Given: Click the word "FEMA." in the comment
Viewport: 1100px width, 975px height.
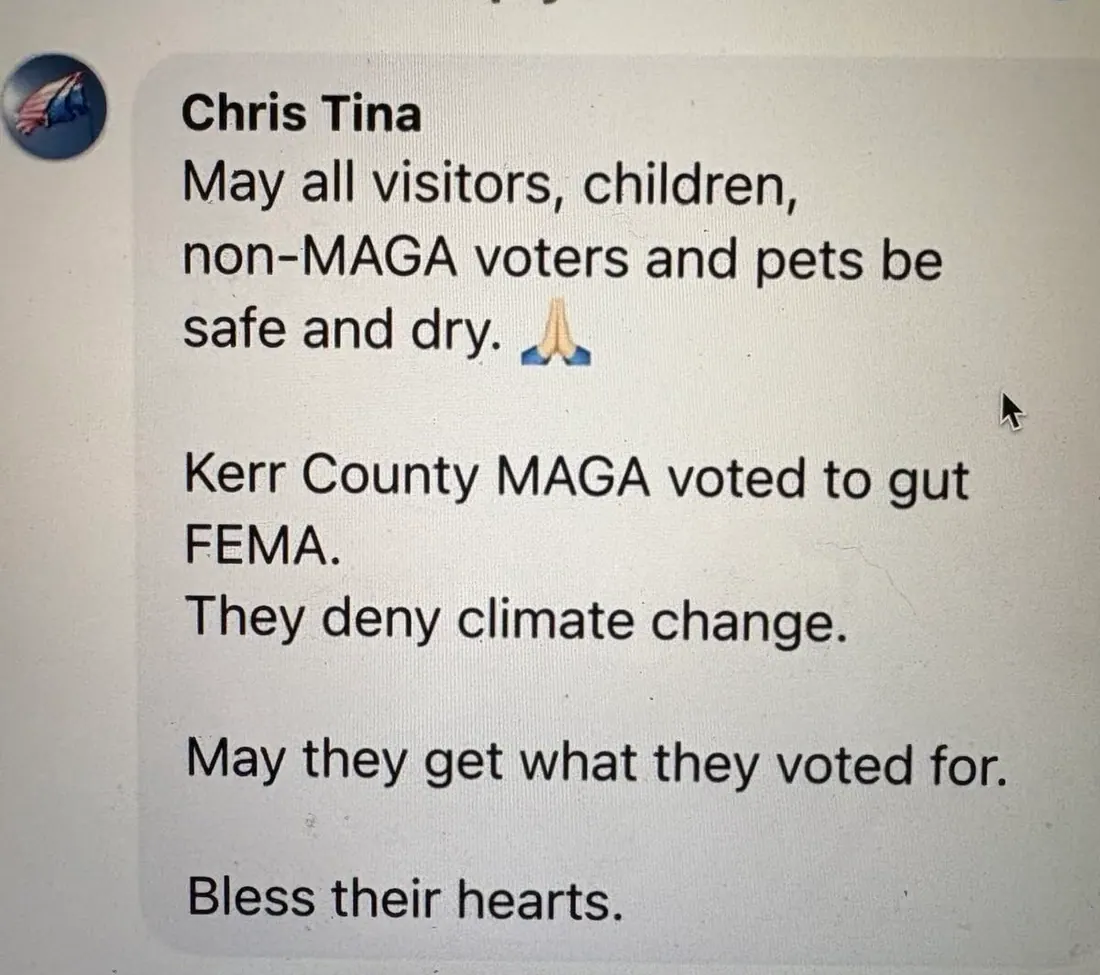Looking at the screenshot, I should click(263, 546).
